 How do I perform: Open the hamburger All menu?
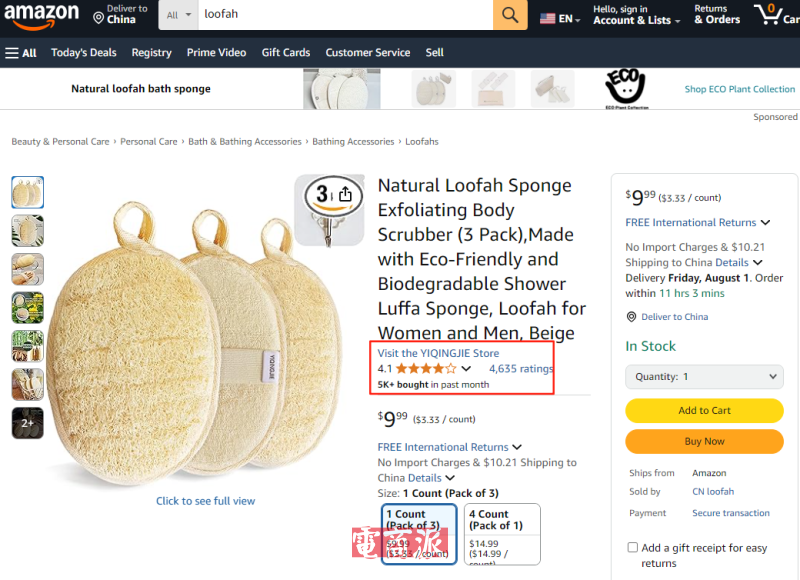coord(21,53)
